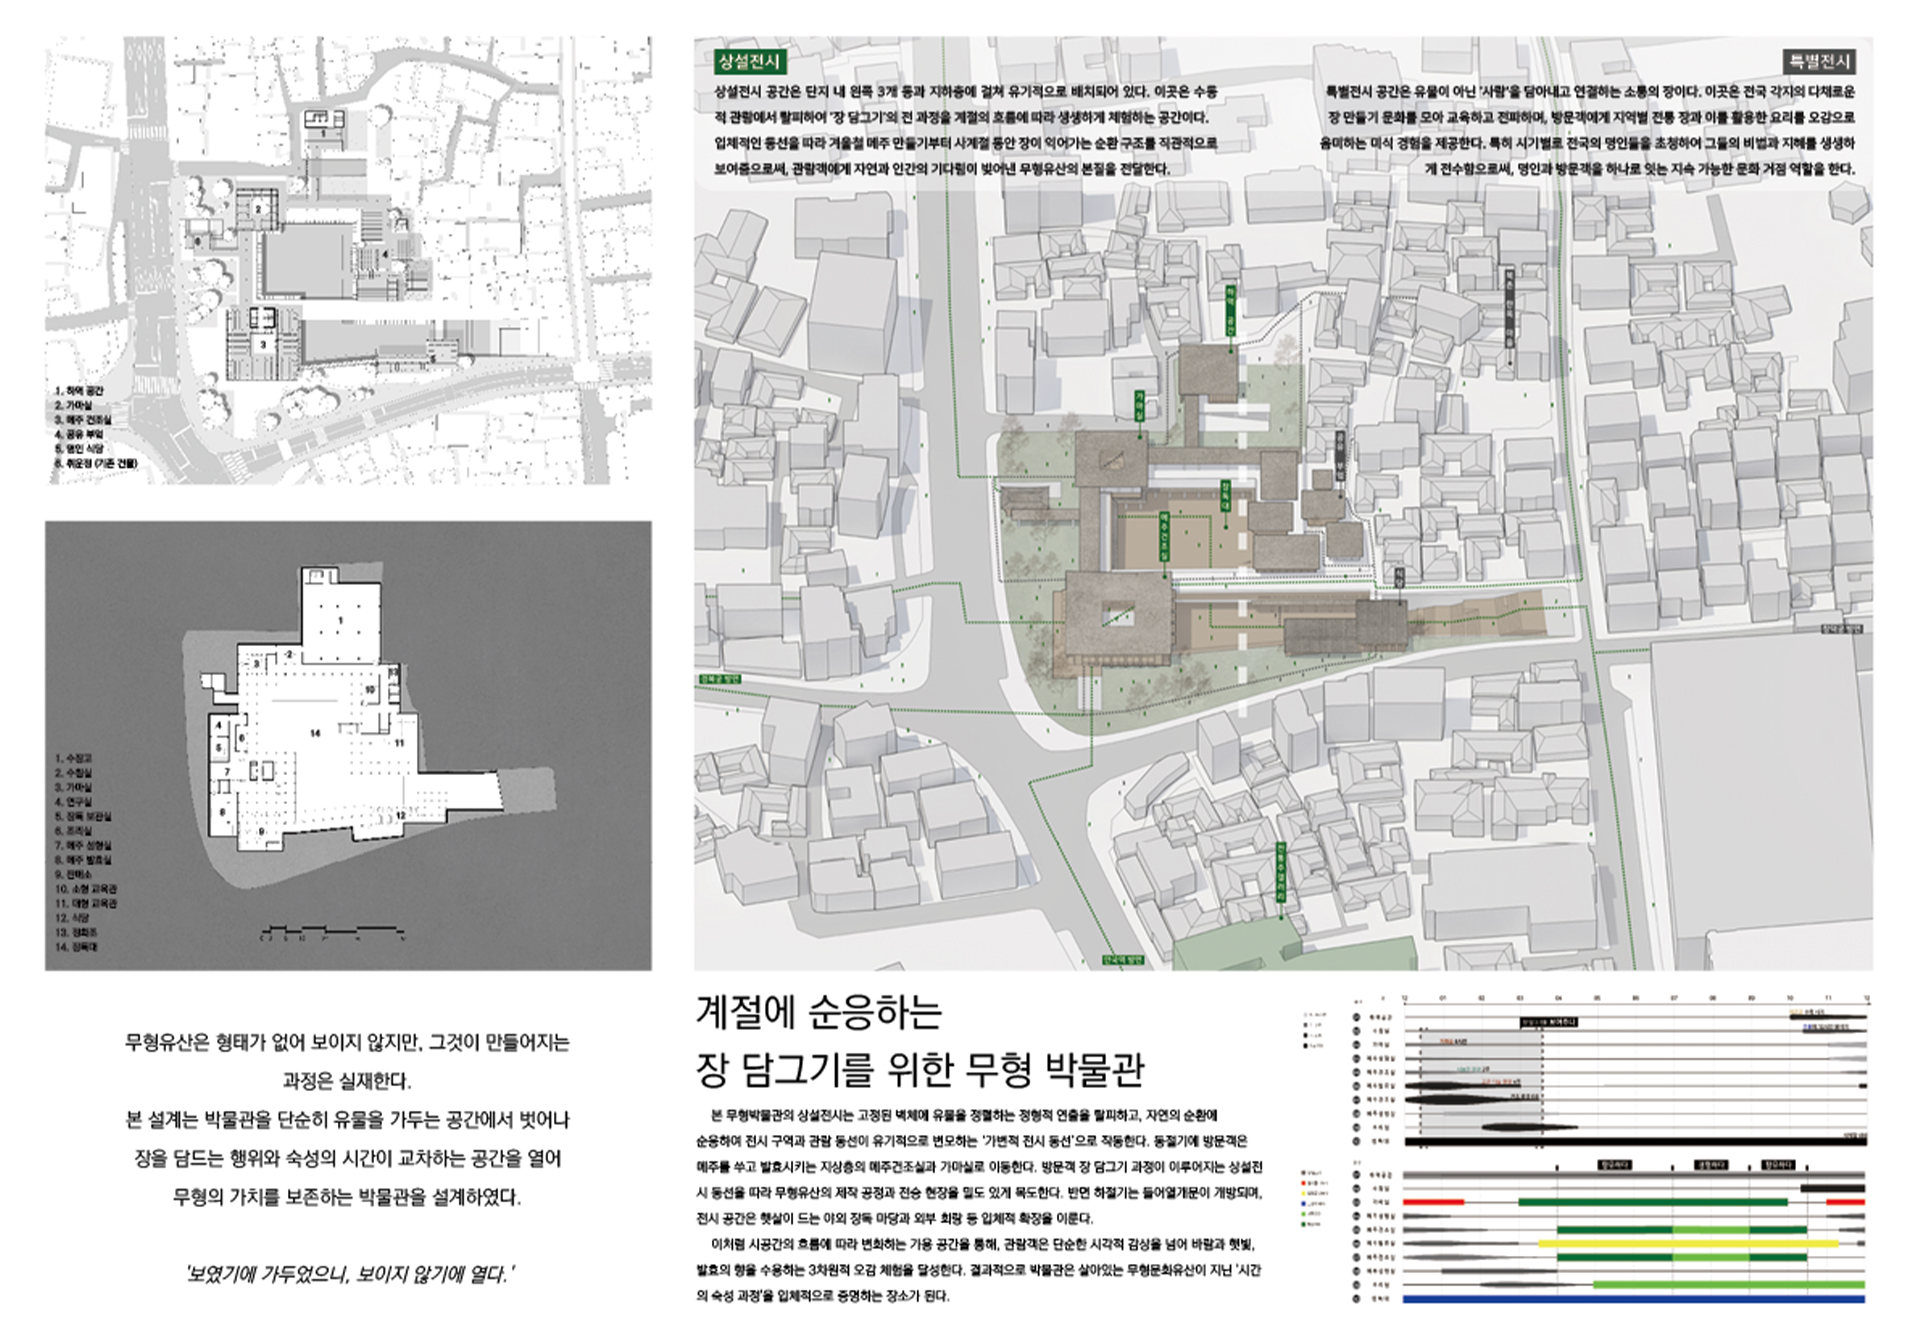This screenshot has height=1340, width=1920.
Task: Click the green 메주건조실 label on map
Action: [x=1165, y=538]
